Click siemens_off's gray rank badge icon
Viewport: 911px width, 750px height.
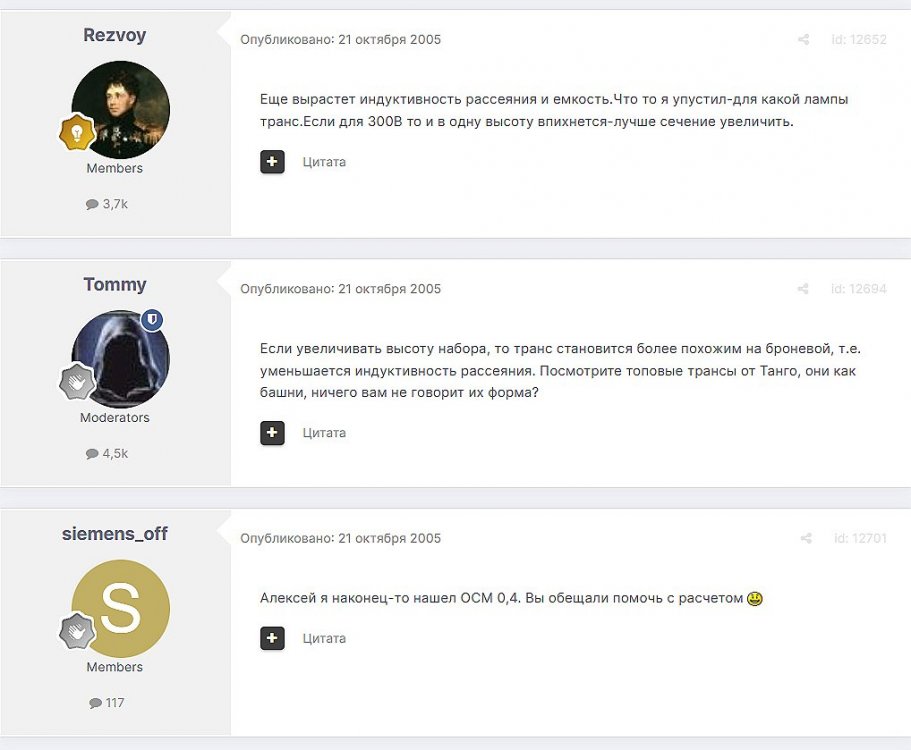[x=77, y=631]
